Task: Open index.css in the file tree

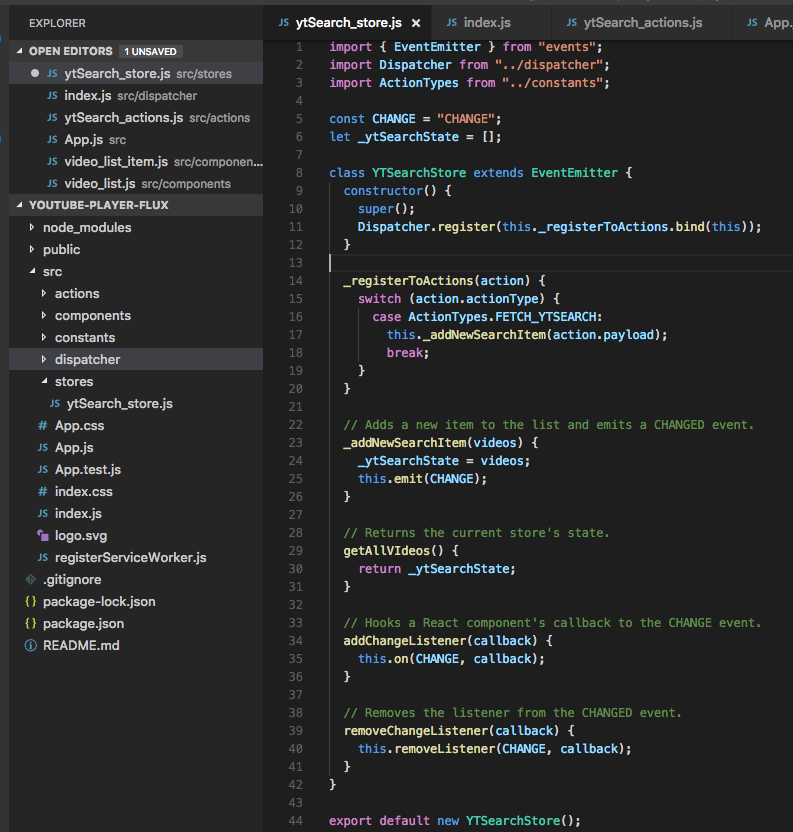Action: pyautogui.click(x=136, y=491)
